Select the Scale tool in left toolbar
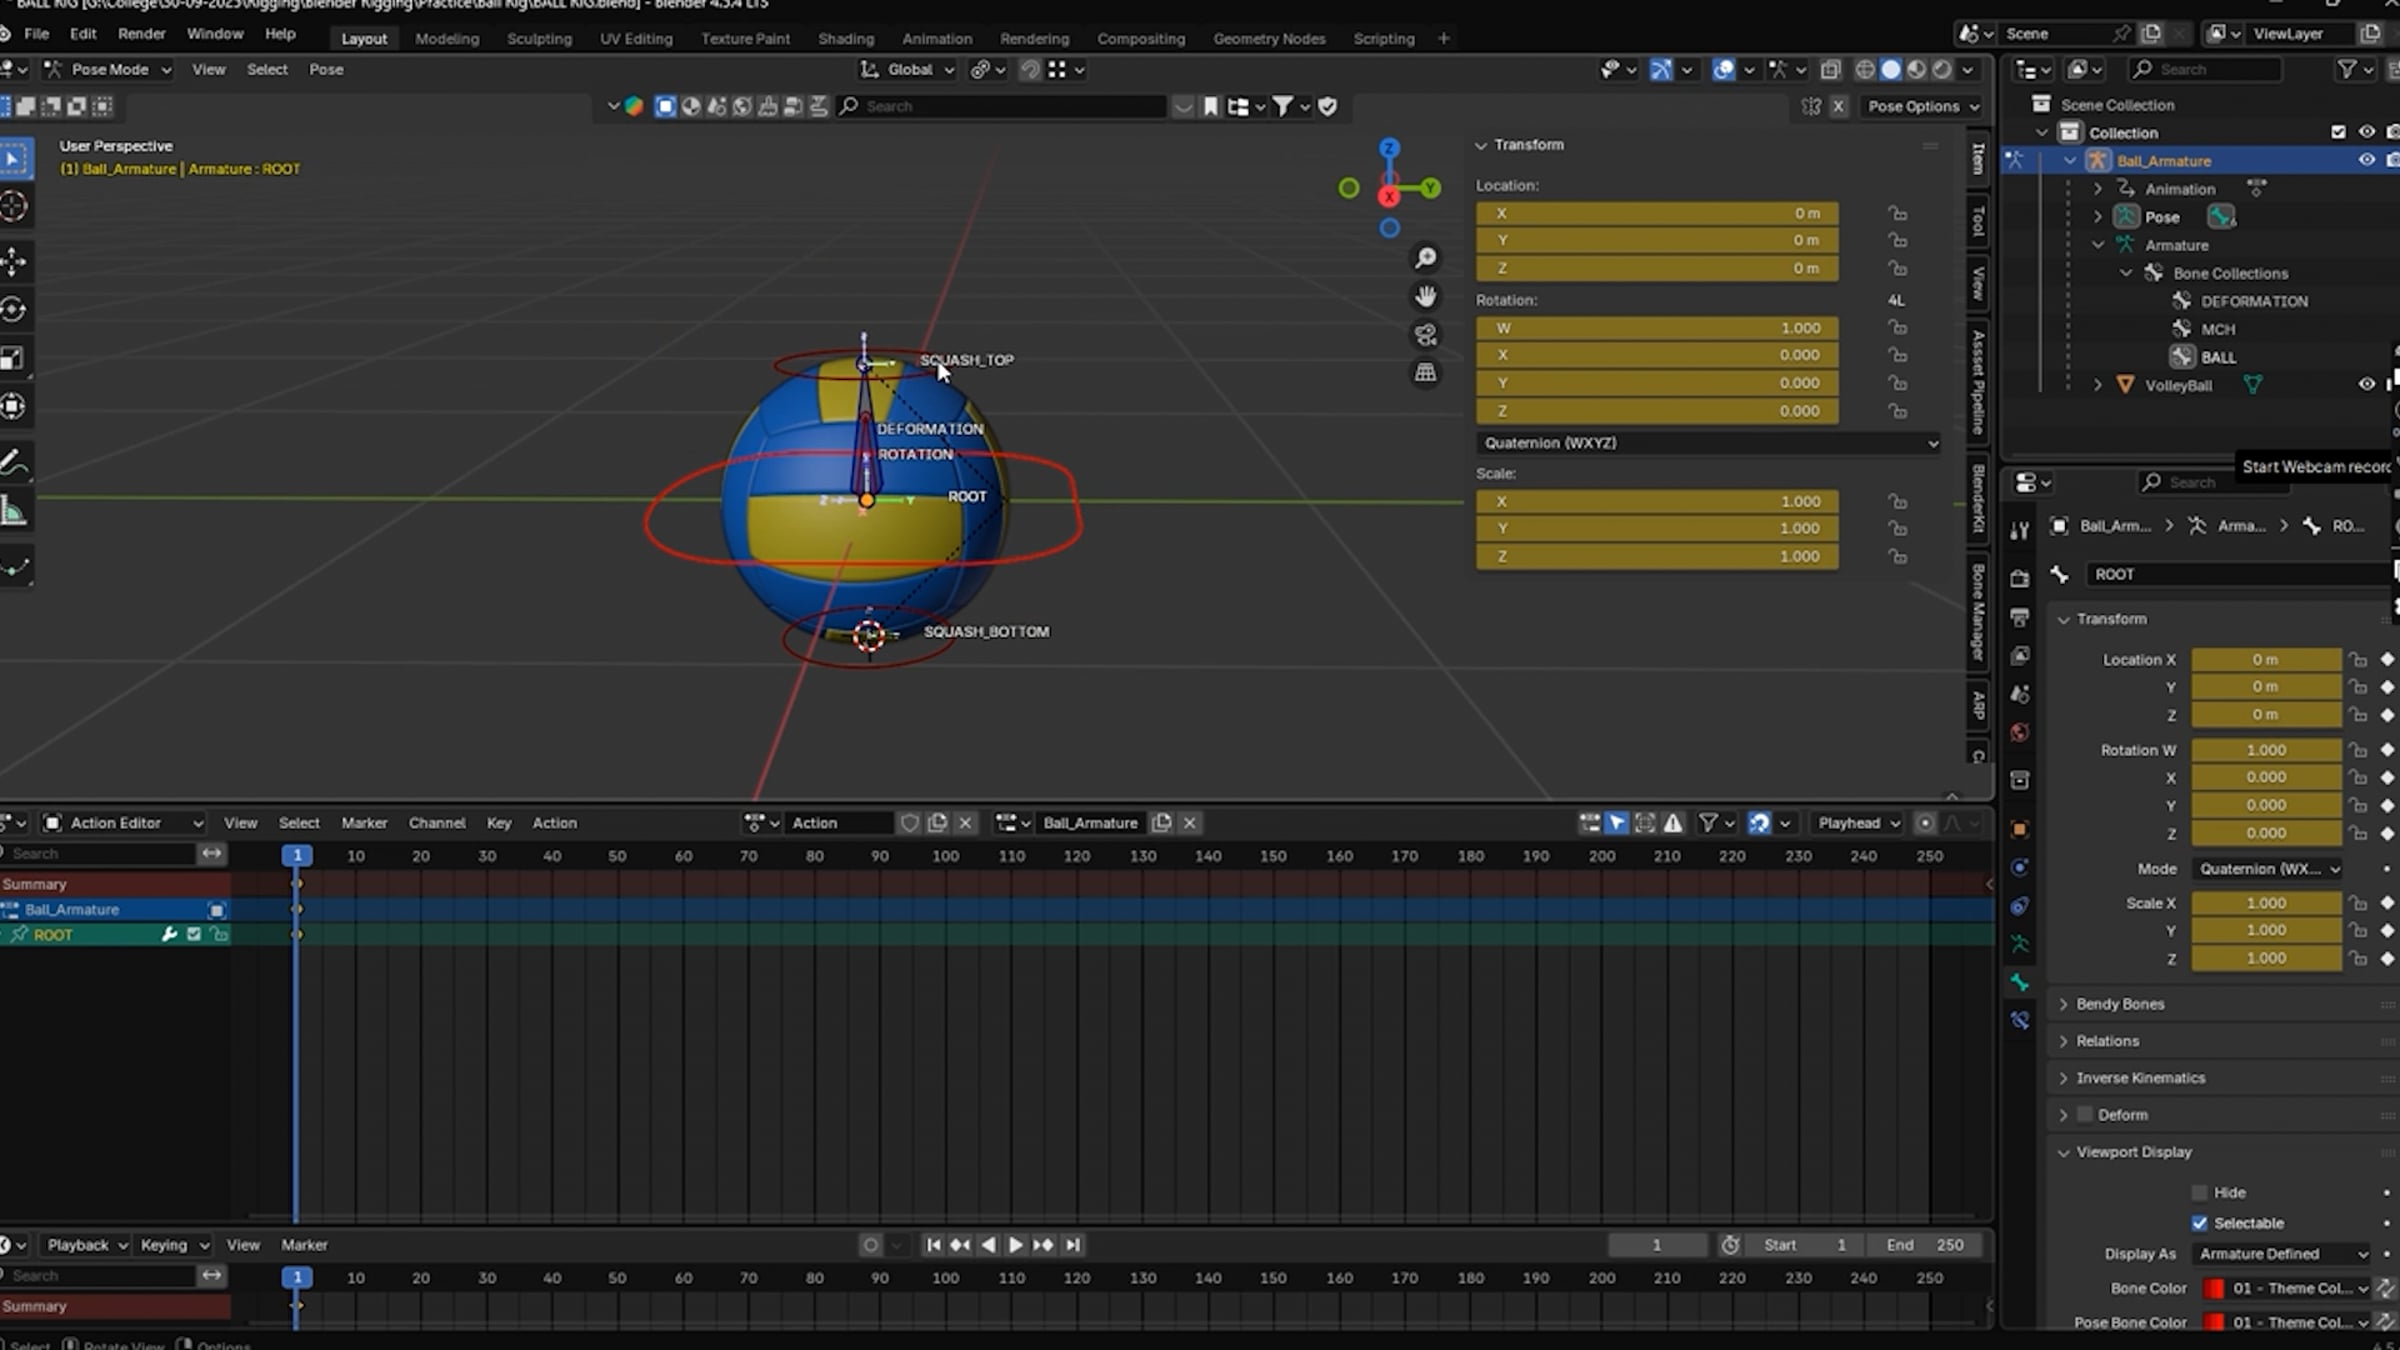The height and width of the screenshot is (1350, 2400). pyautogui.click(x=14, y=358)
